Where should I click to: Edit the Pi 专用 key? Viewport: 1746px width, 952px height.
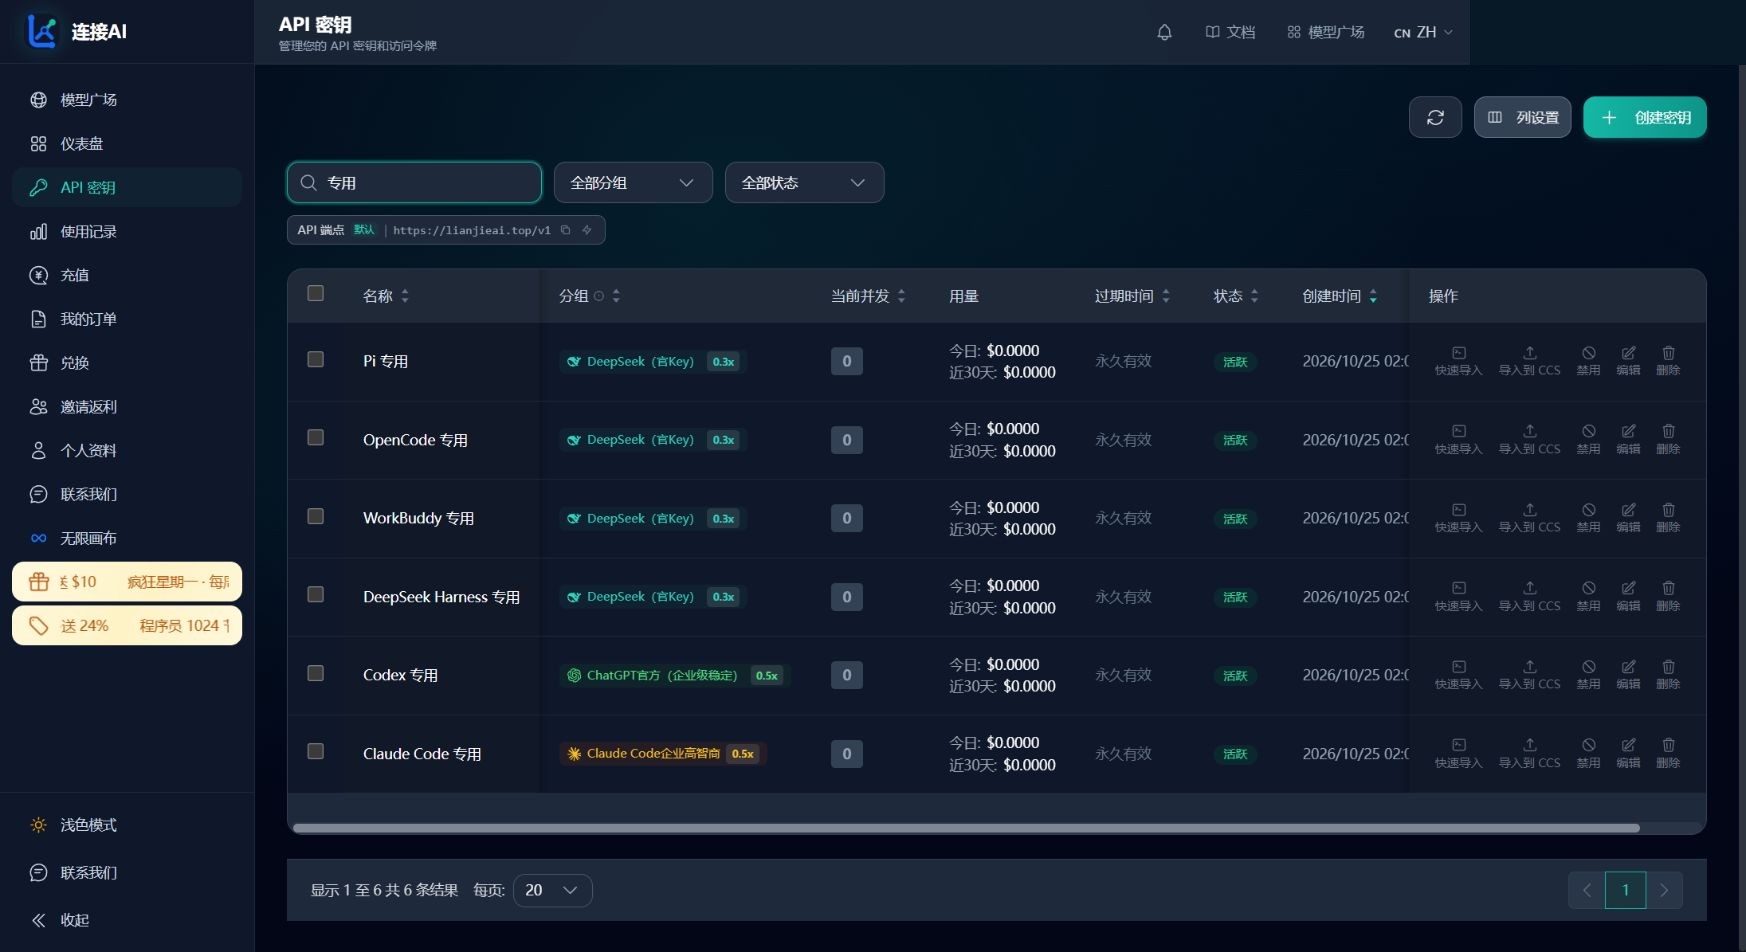(1628, 361)
